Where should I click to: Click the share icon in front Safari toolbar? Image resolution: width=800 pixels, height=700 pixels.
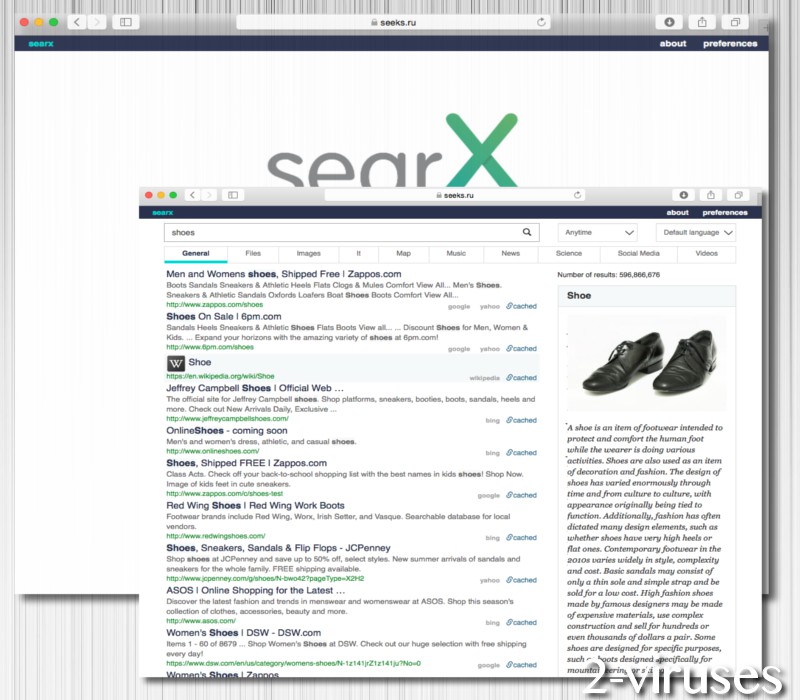pos(711,195)
